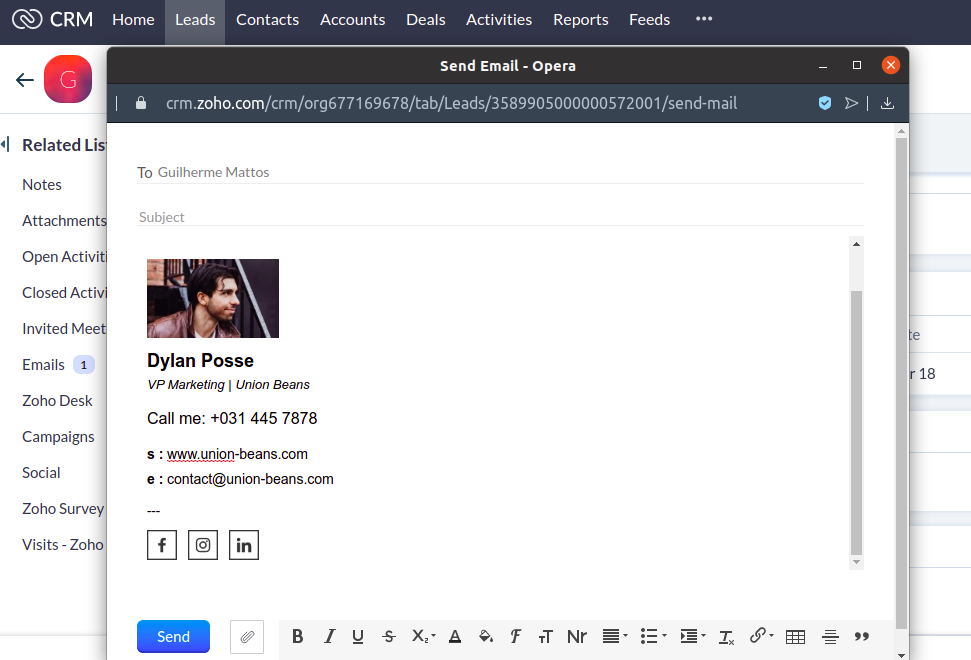Click contact@union-beans.com address
This screenshot has width=971, height=660.
250,479
